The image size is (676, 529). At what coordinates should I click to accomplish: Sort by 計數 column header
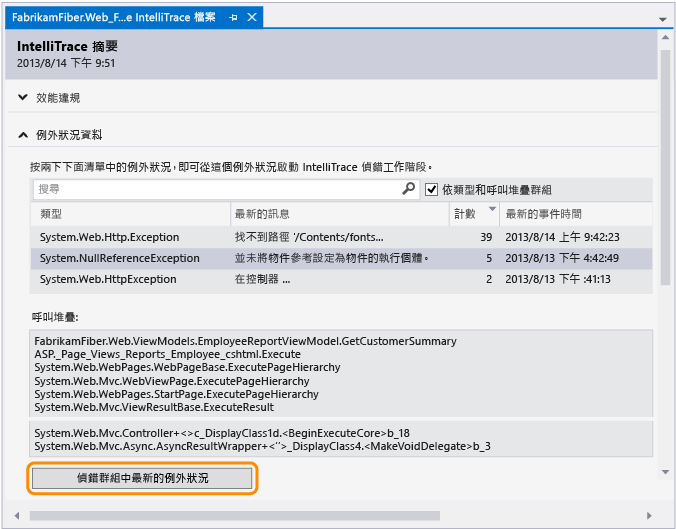pyautogui.click(x=474, y=214)
